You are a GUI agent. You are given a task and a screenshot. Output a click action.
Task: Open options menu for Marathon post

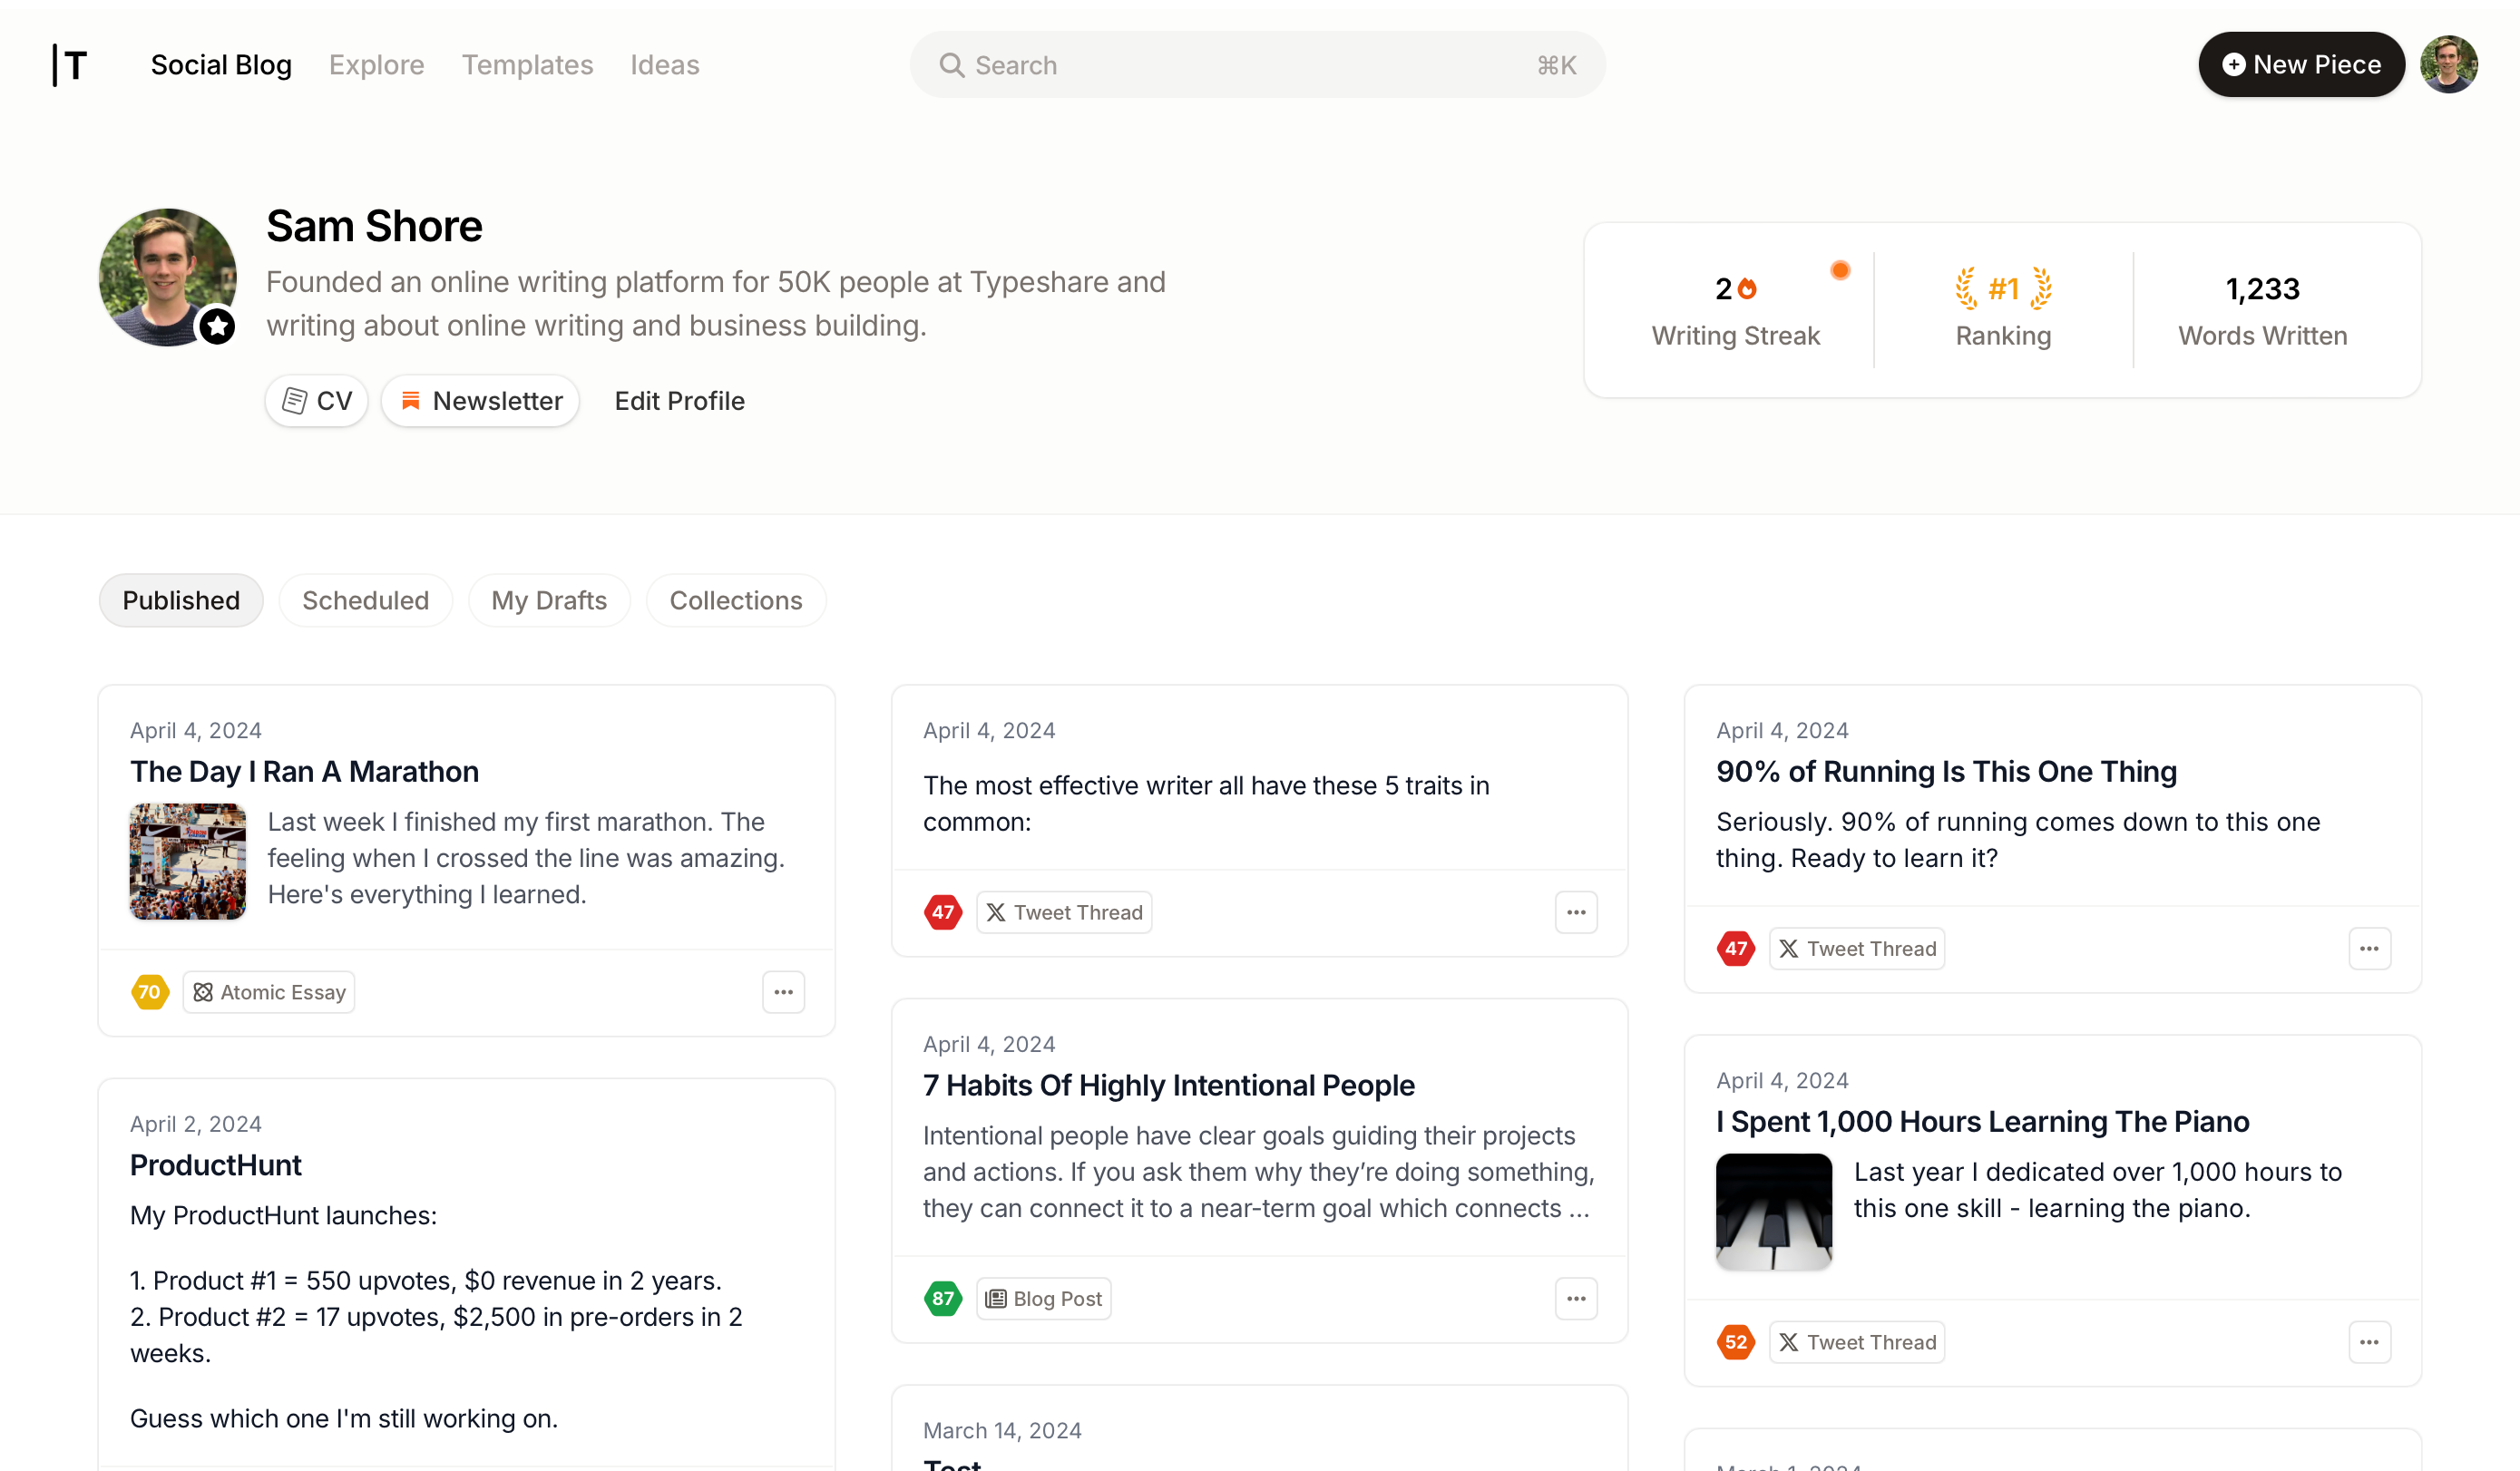pyautogui.click(x=783, y=992)
